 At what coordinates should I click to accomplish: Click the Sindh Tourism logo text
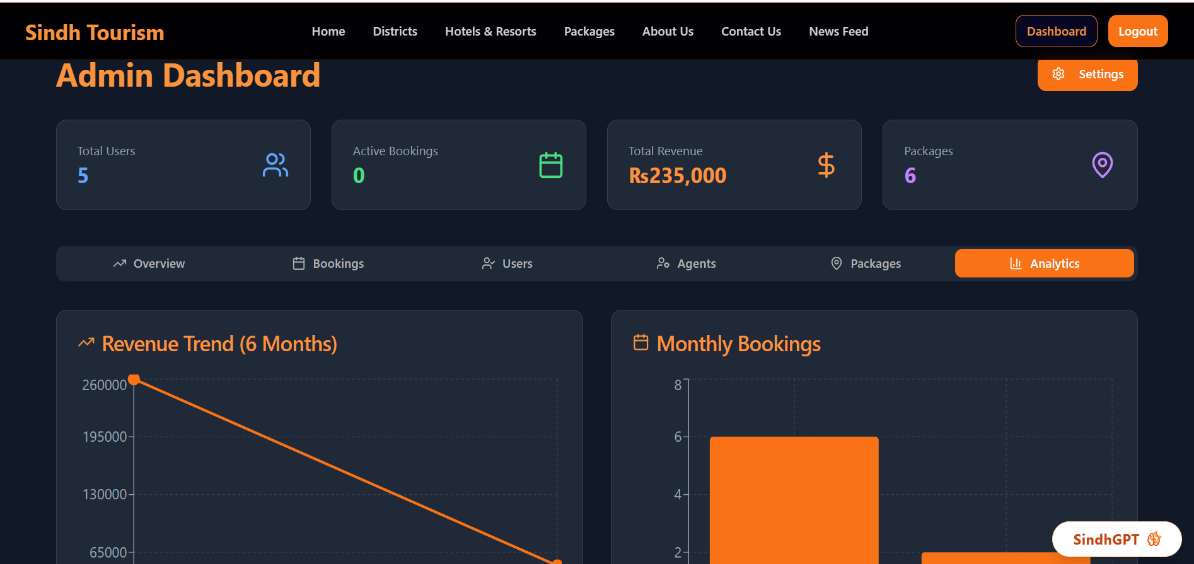click(x=94, y=32)
